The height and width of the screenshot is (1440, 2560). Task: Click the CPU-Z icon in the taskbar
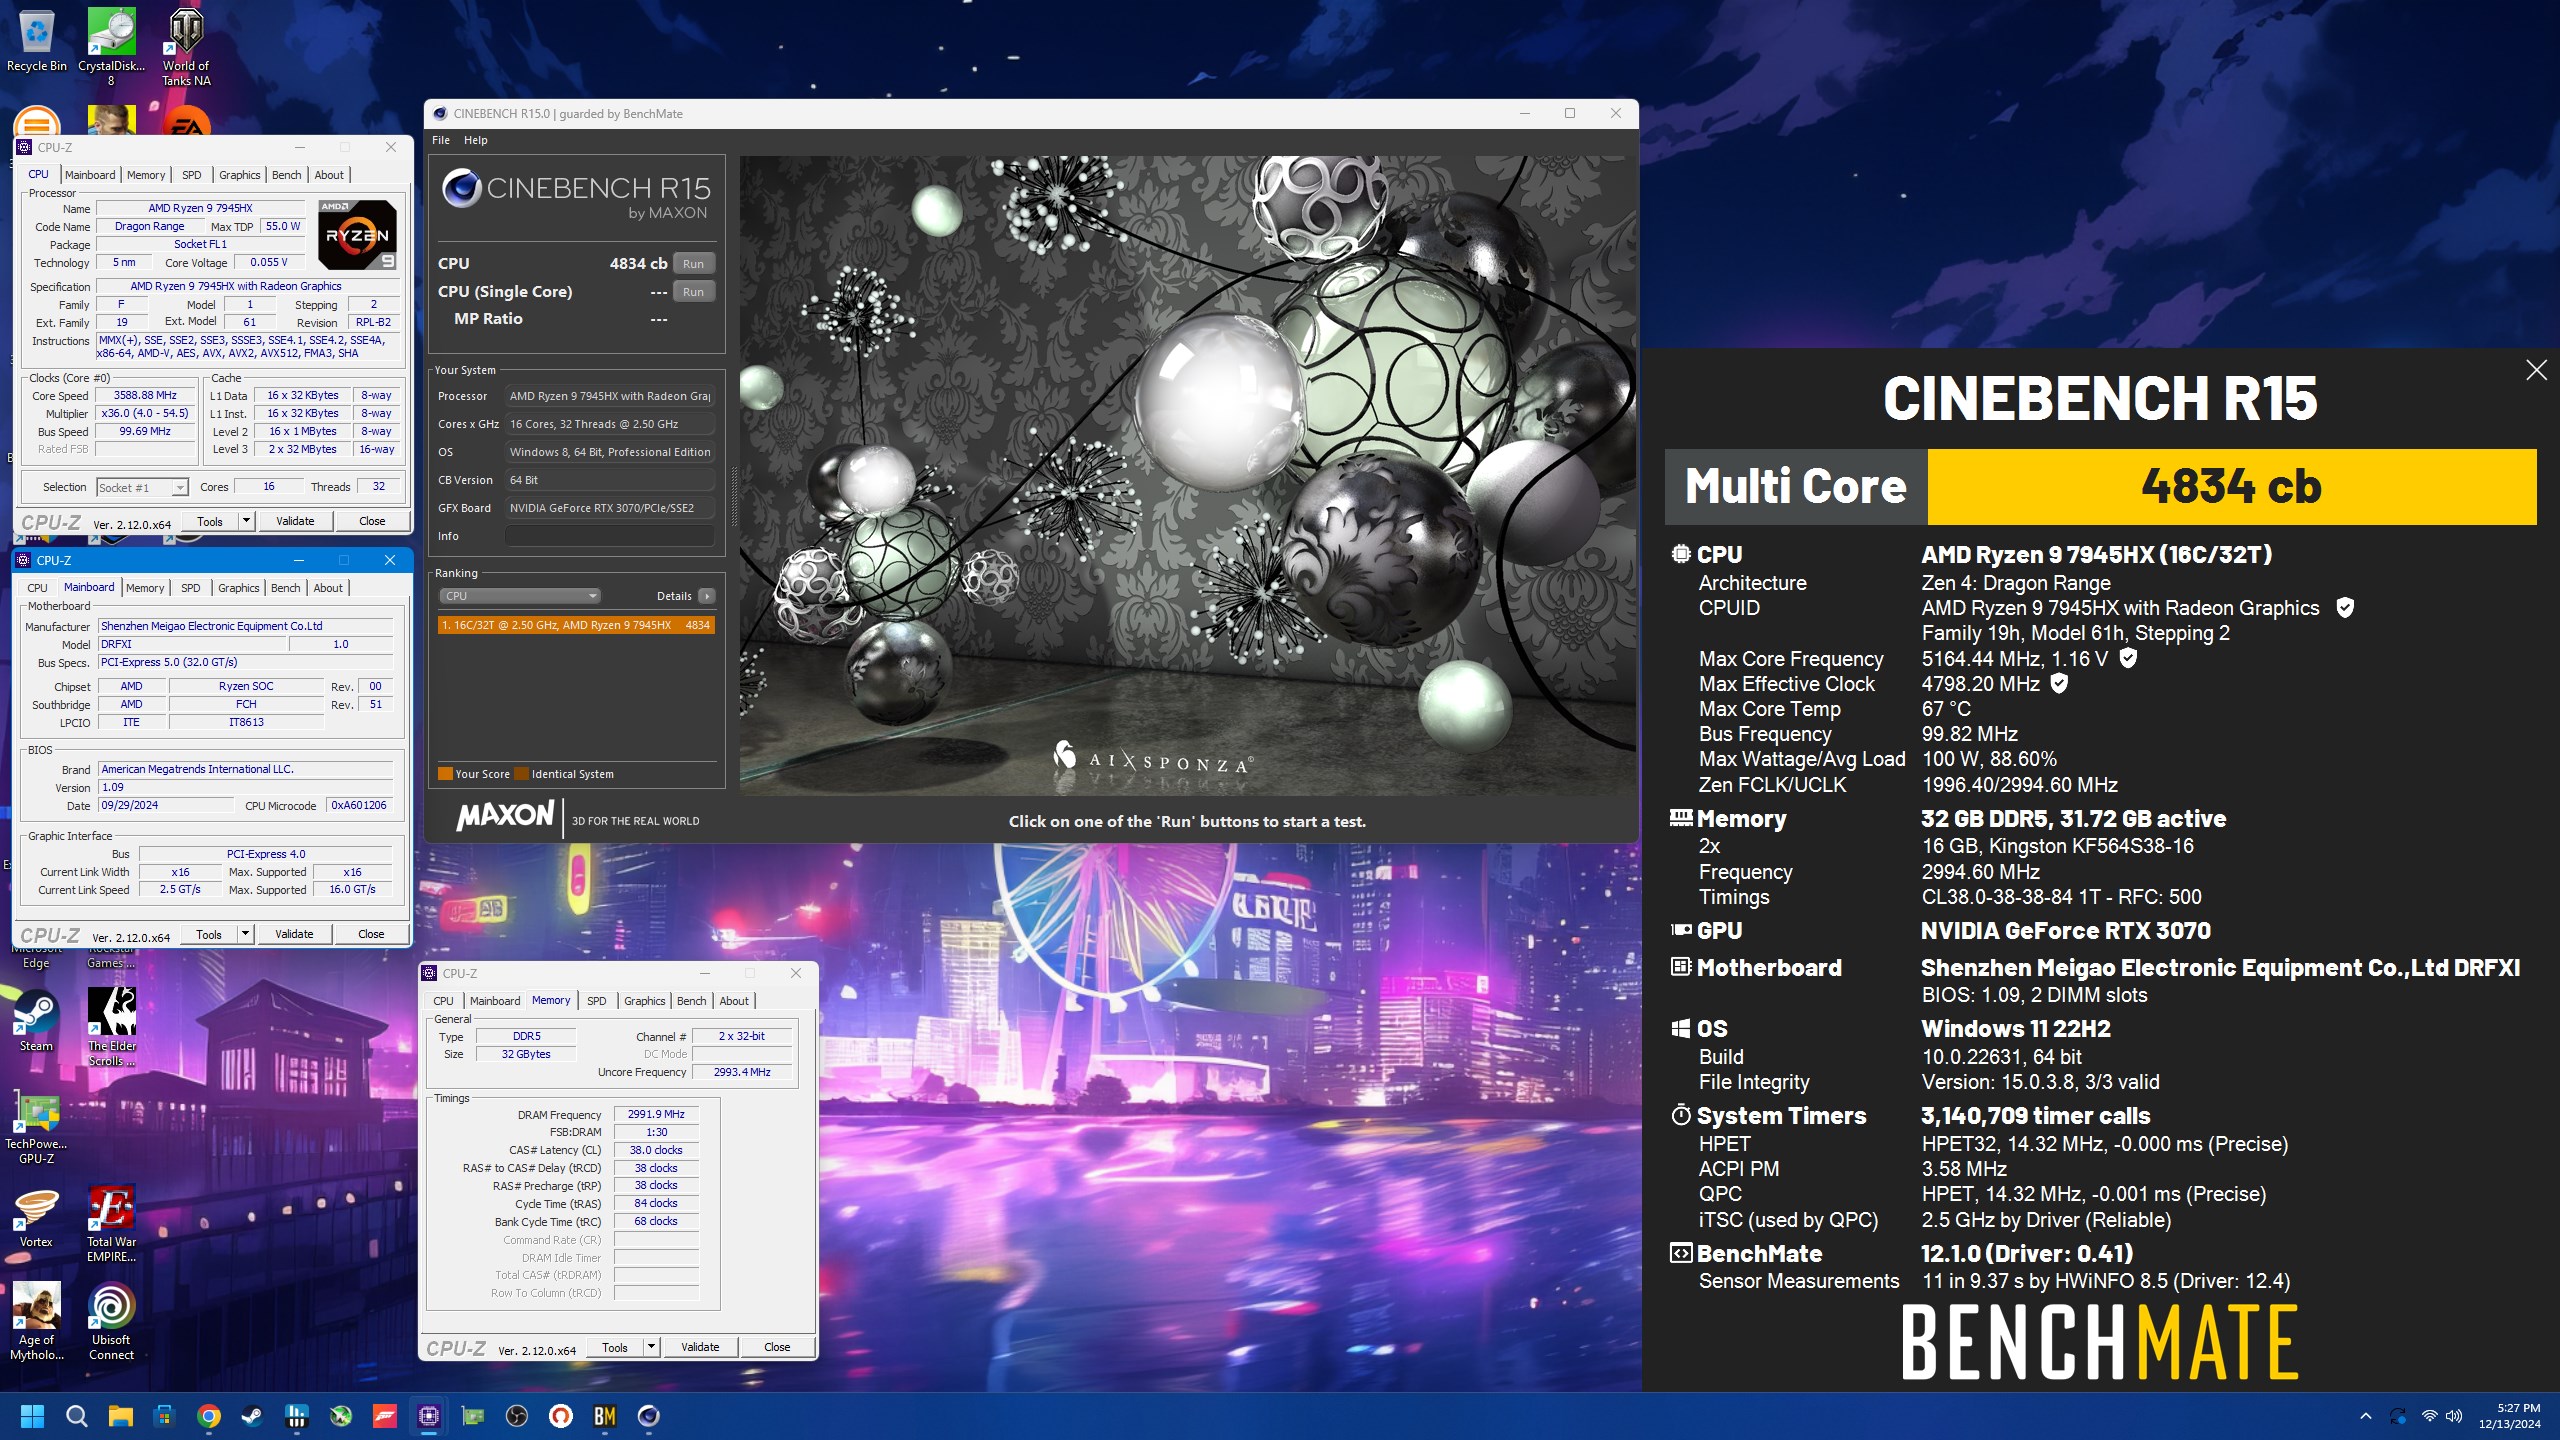tap(429, 1416)
